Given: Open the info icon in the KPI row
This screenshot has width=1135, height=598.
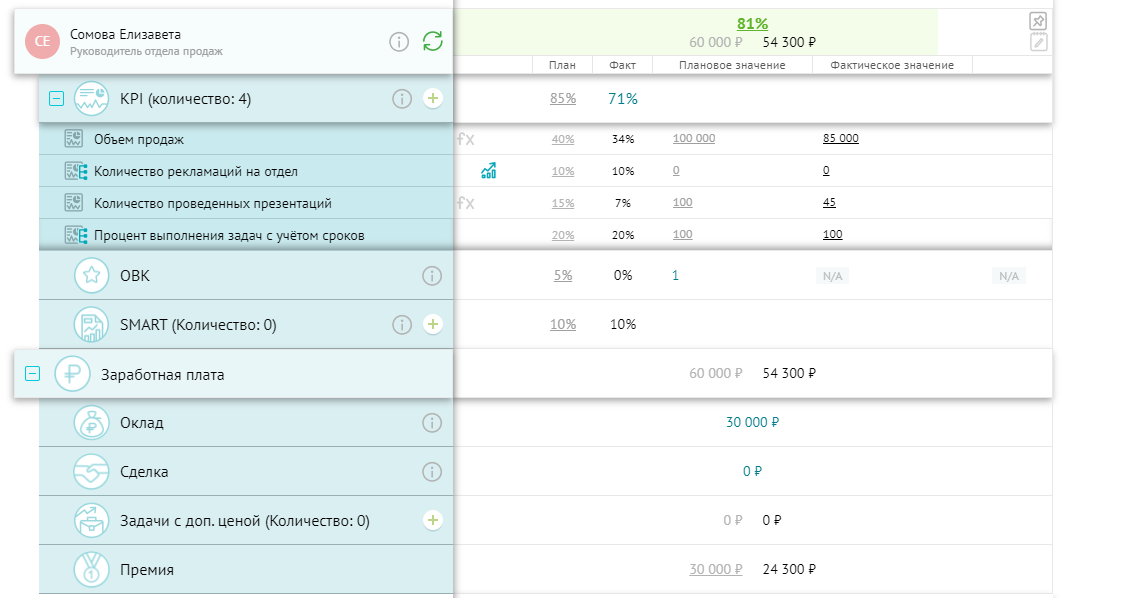Looking at the screenshot, I should [402, 98].
